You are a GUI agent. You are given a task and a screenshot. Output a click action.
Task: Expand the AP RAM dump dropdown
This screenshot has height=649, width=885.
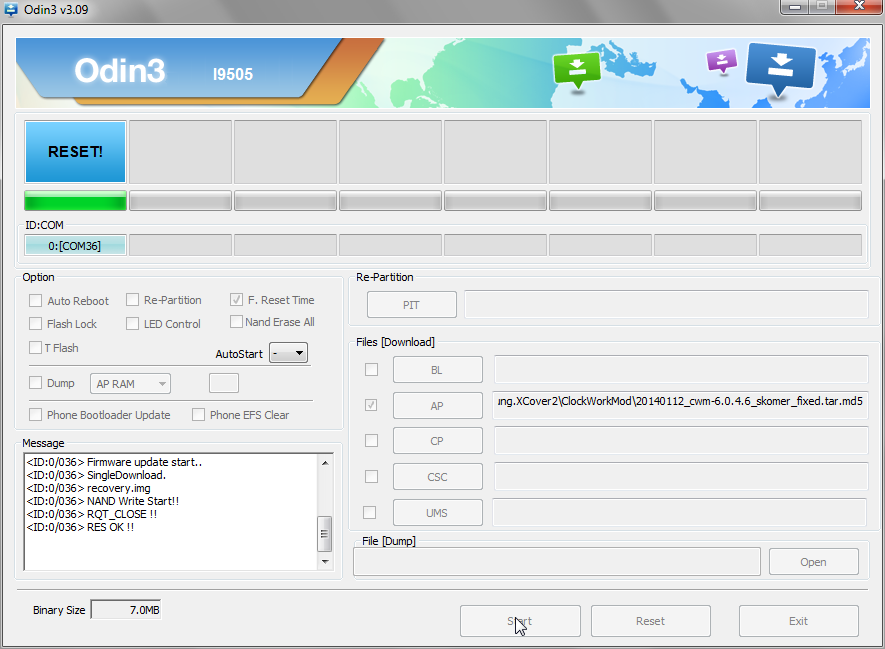click(x=130, y=384)
